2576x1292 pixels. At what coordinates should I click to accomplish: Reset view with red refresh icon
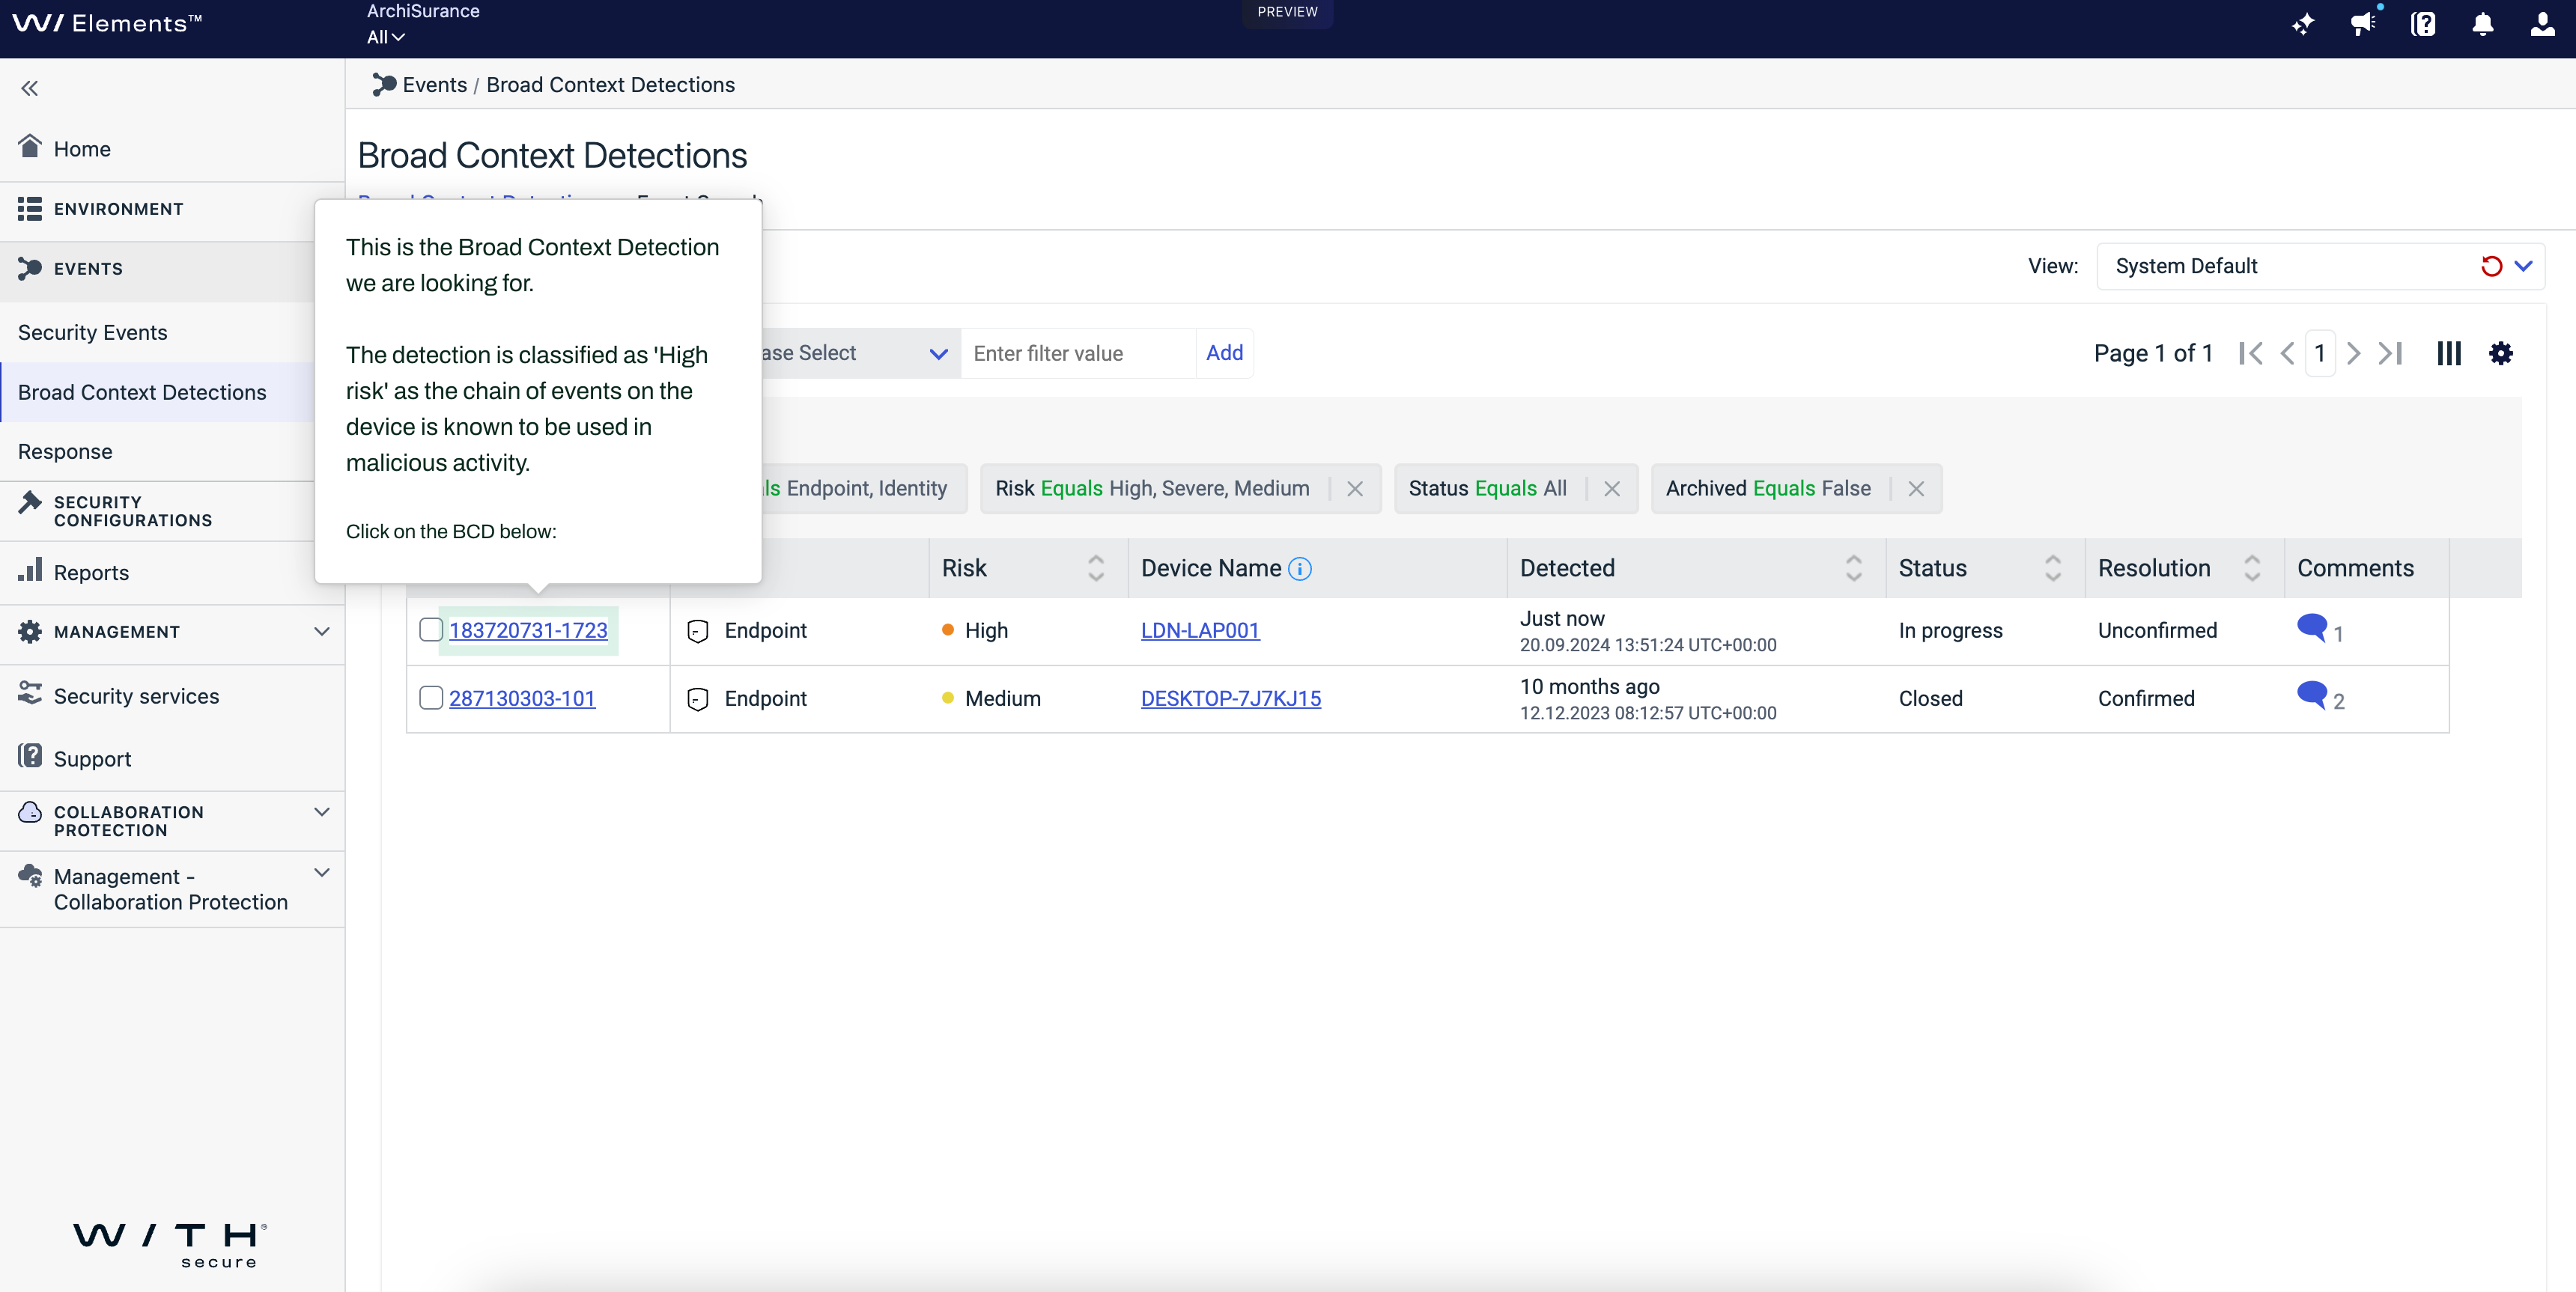tap(2491, 266)
